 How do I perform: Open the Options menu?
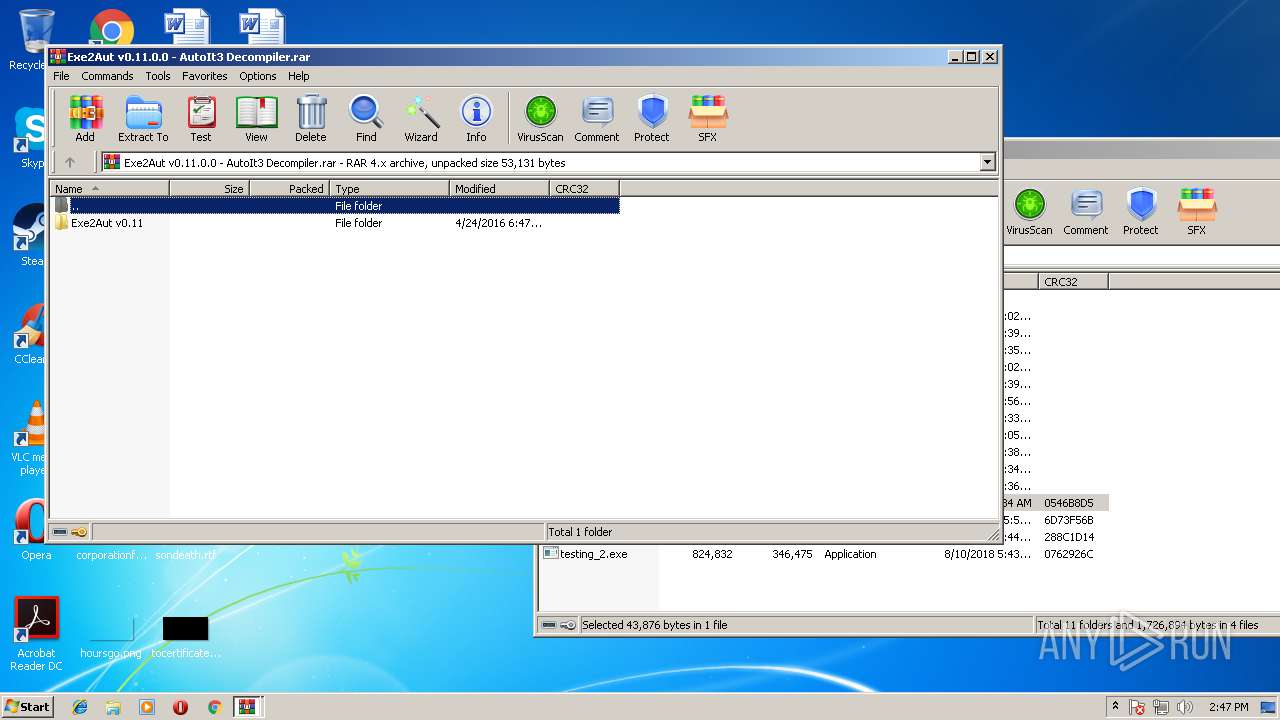coord(257,76)
